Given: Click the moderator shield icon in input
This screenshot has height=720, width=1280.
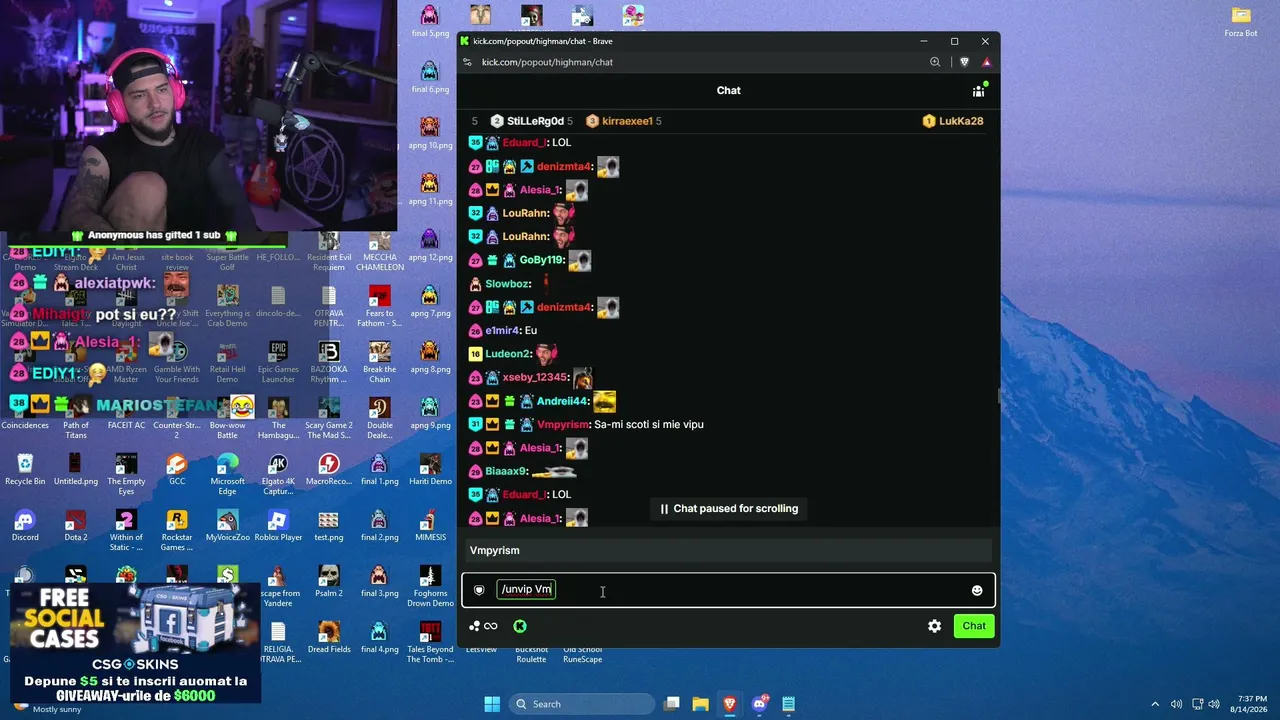Looking at the screenshot, I should [x=479, y=590].
